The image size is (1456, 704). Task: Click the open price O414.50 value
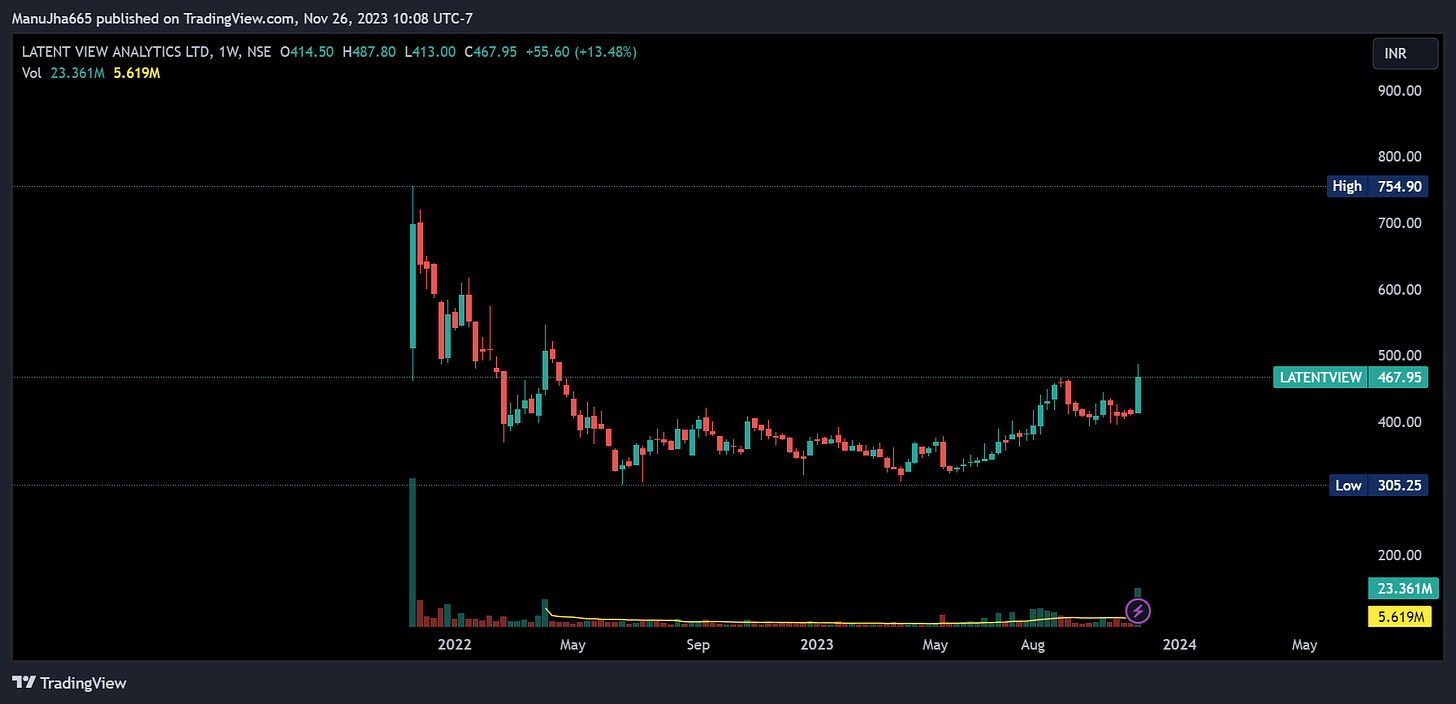(x=306, y=51)
